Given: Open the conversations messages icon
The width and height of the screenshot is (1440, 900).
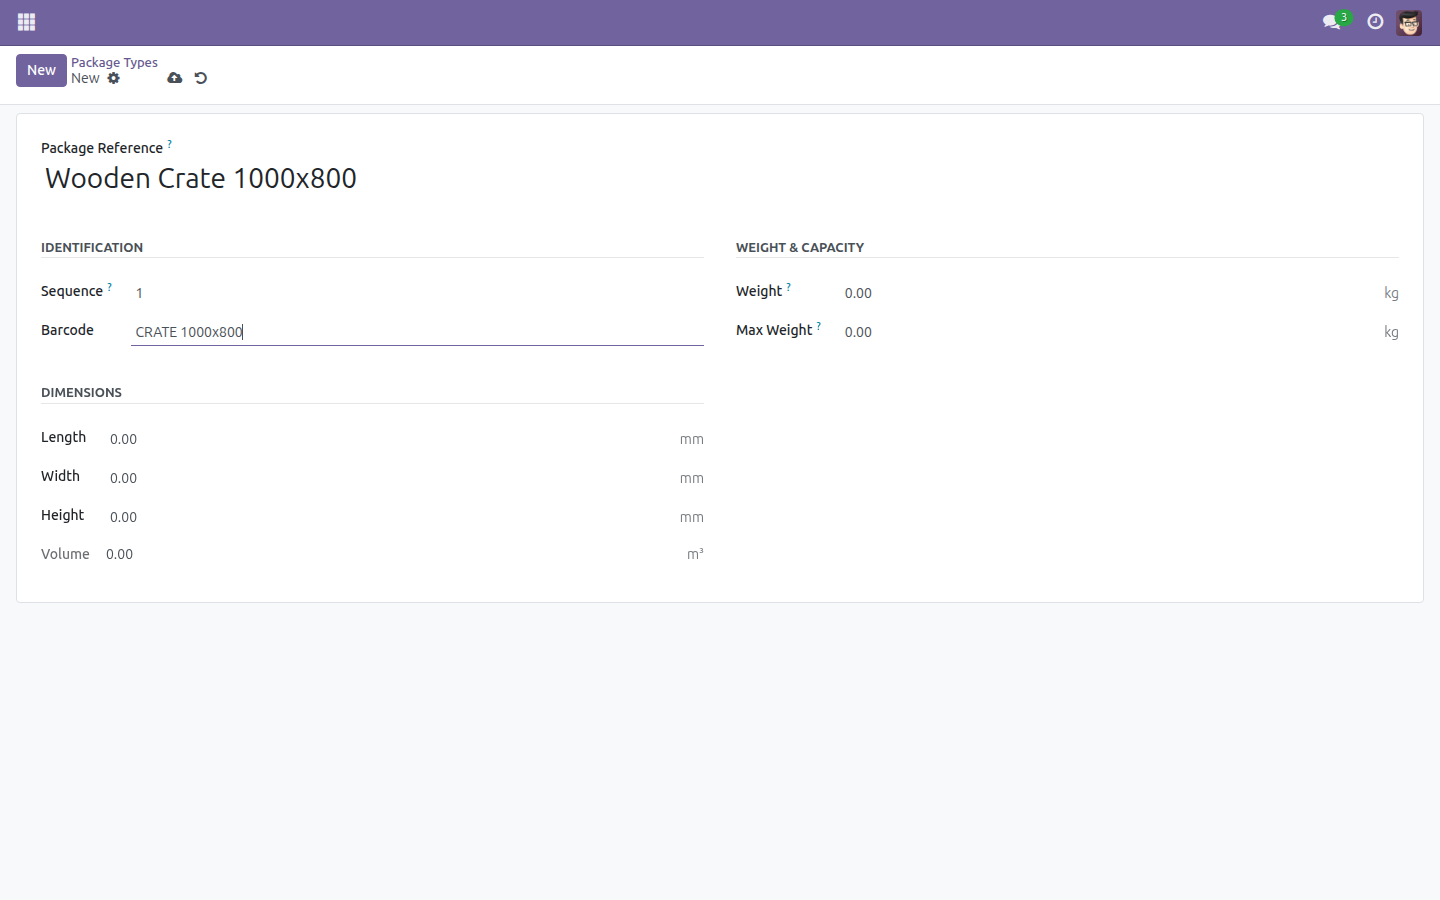Looking at the screenshot, I should [x=1332, y=22].
